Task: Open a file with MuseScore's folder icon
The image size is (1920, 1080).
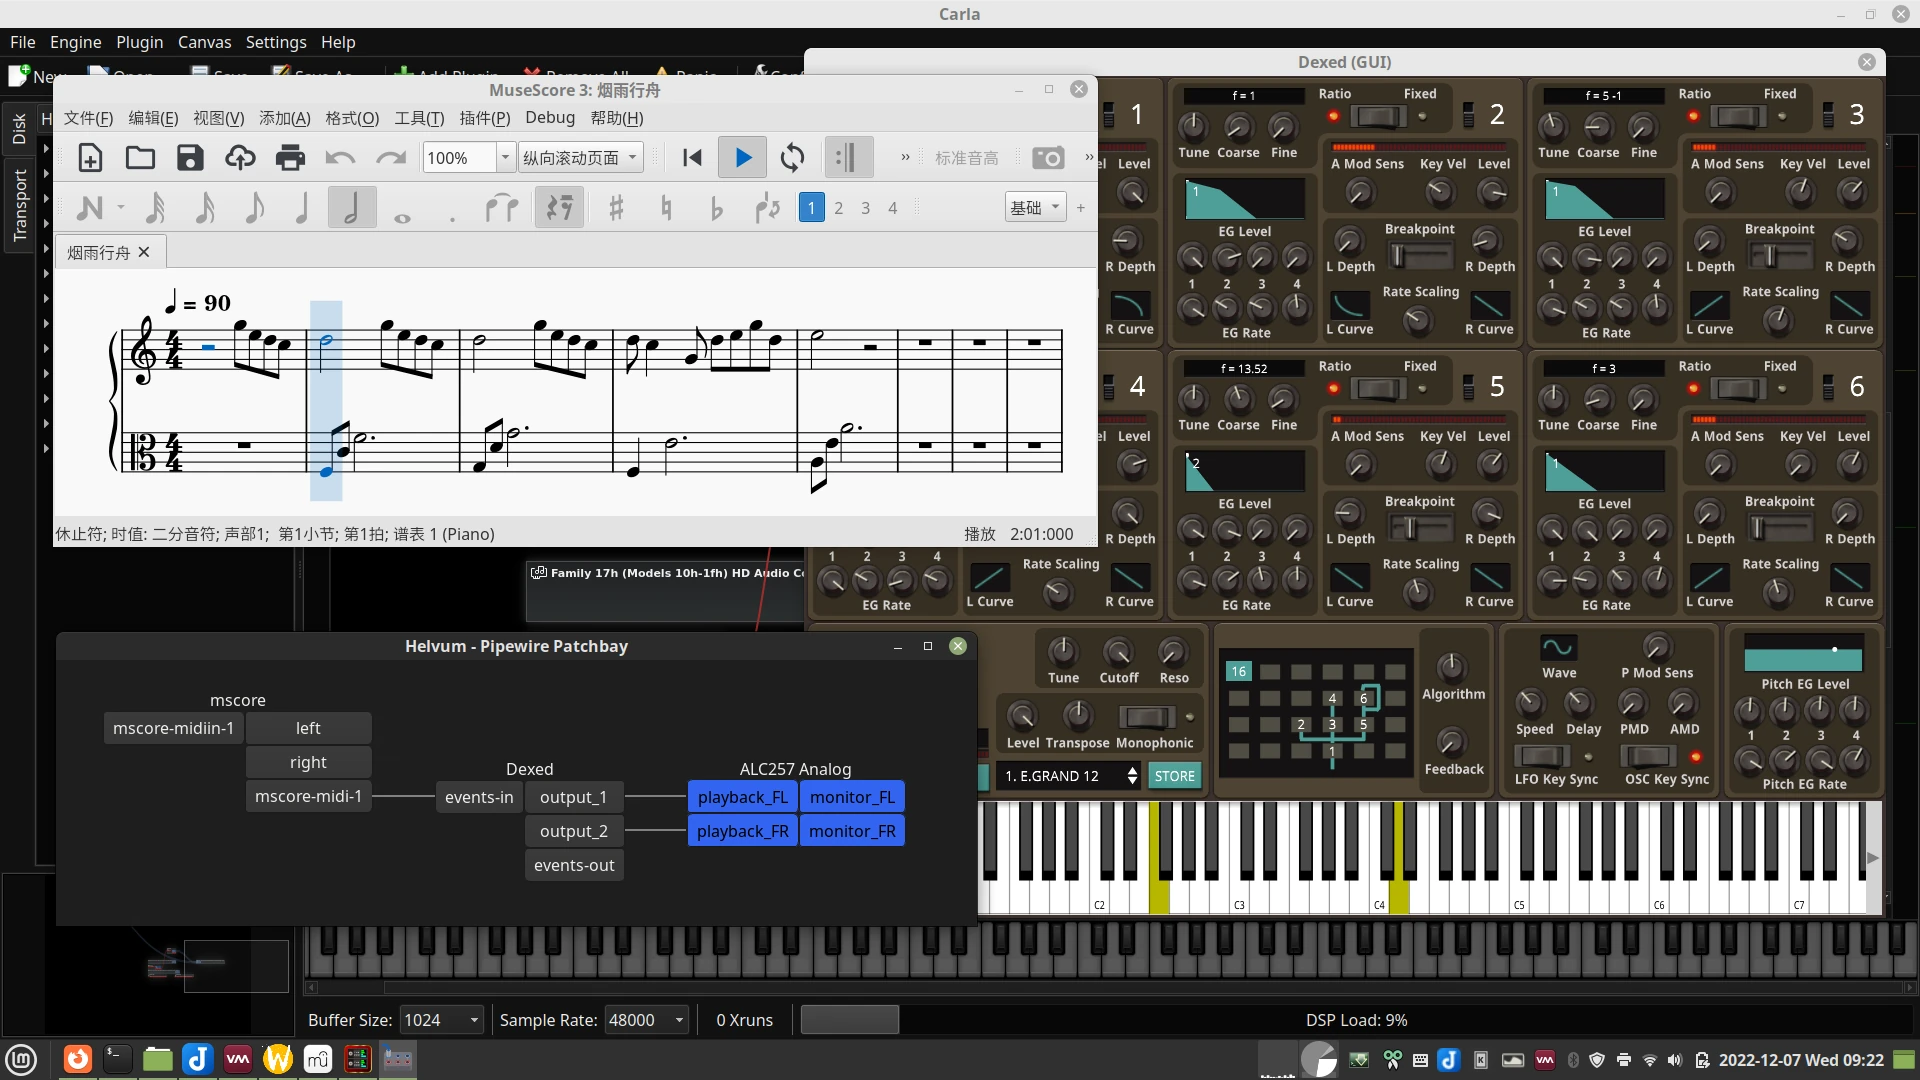Action: pyautogui.click(x=140, y=158)
